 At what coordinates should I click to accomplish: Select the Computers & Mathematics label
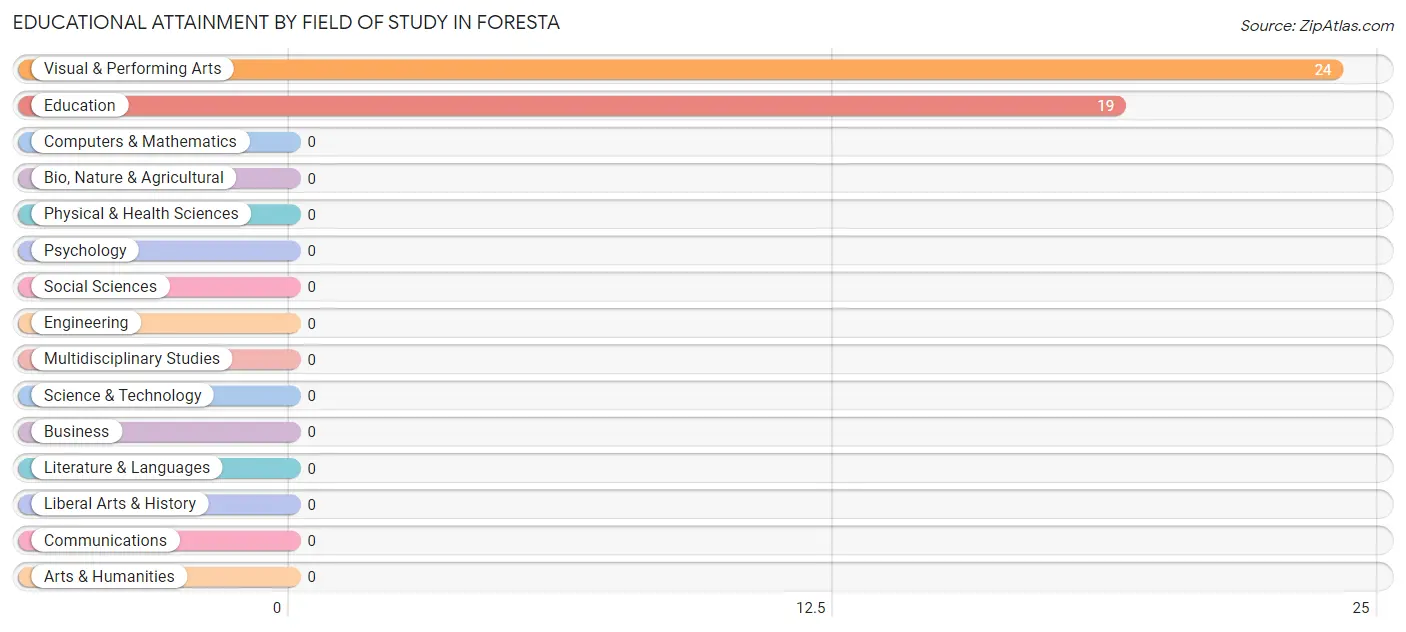140,142
